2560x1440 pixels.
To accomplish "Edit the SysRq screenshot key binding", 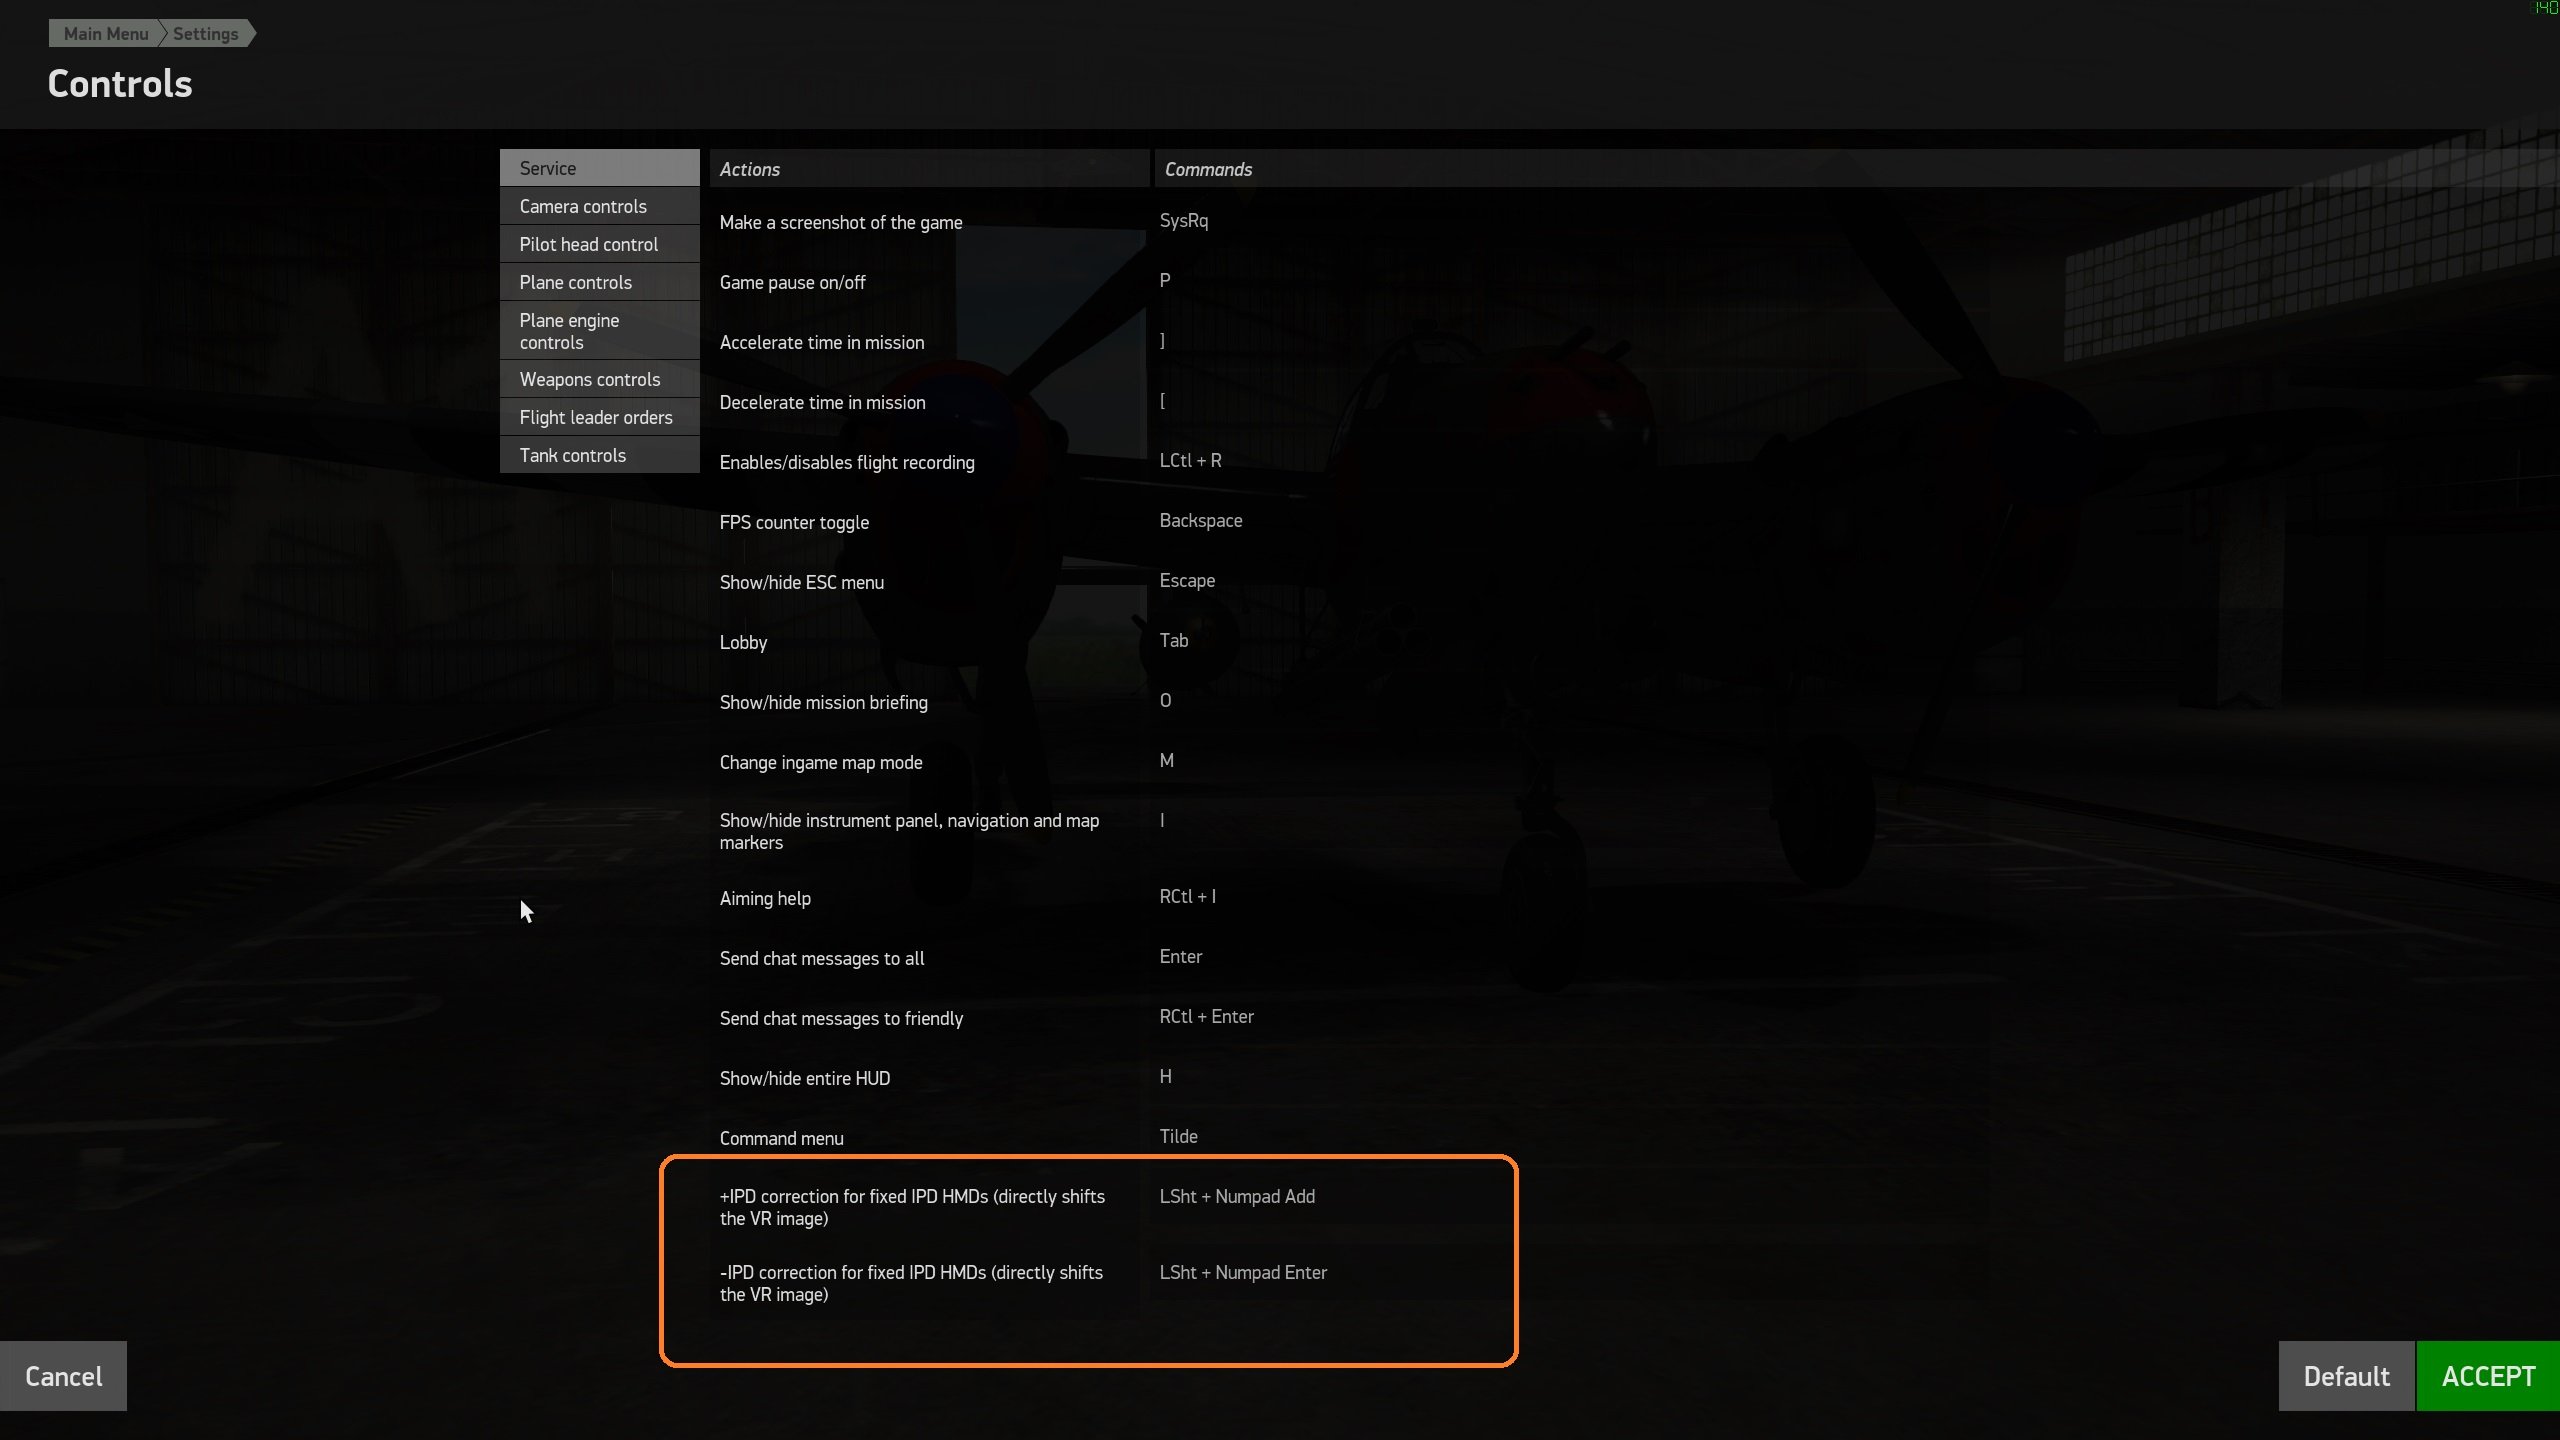I will point(1183,220).
